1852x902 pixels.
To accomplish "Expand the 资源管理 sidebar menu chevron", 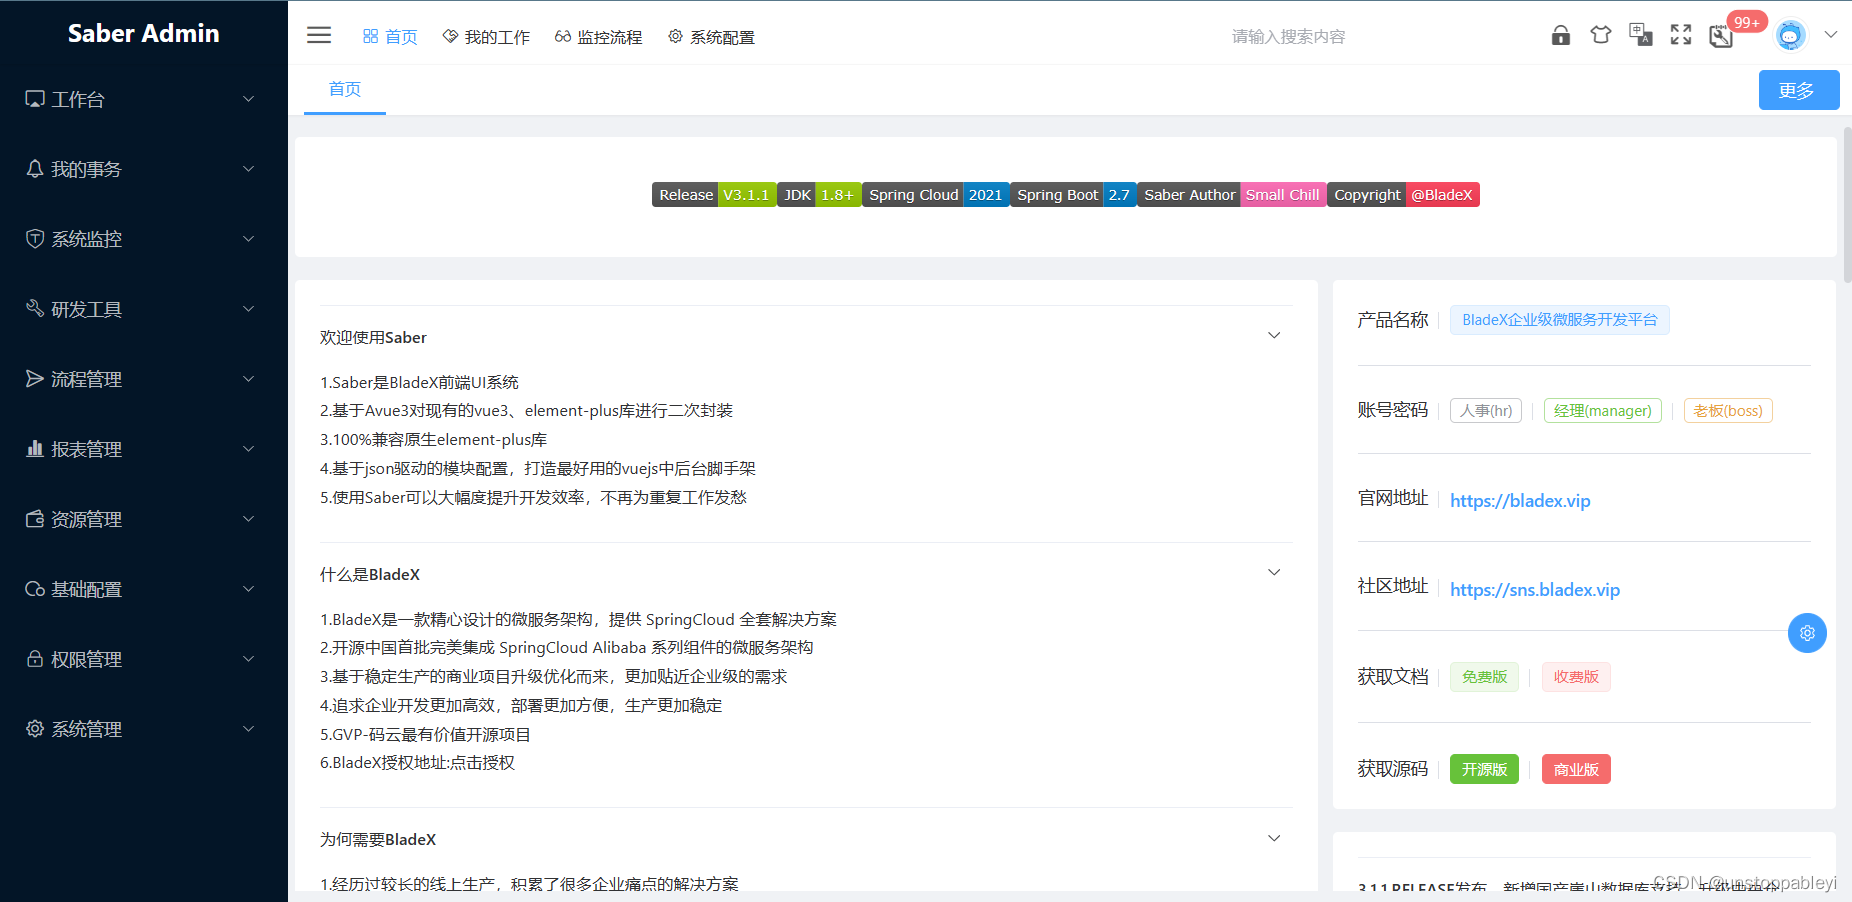I will [249, 519].
